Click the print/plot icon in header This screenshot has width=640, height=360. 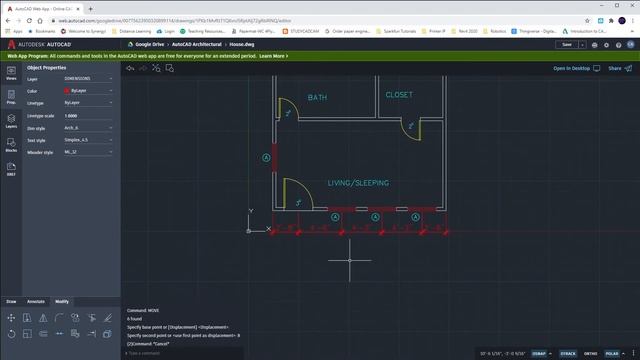point(594,45)
